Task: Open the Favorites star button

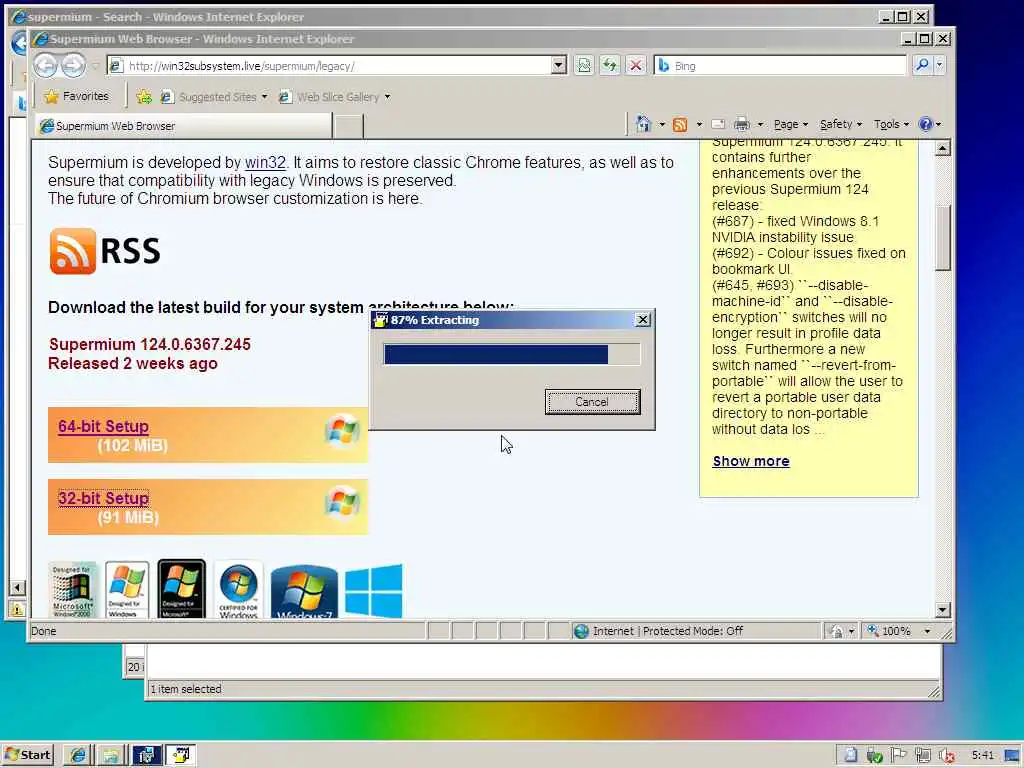Action: point(76,97)
